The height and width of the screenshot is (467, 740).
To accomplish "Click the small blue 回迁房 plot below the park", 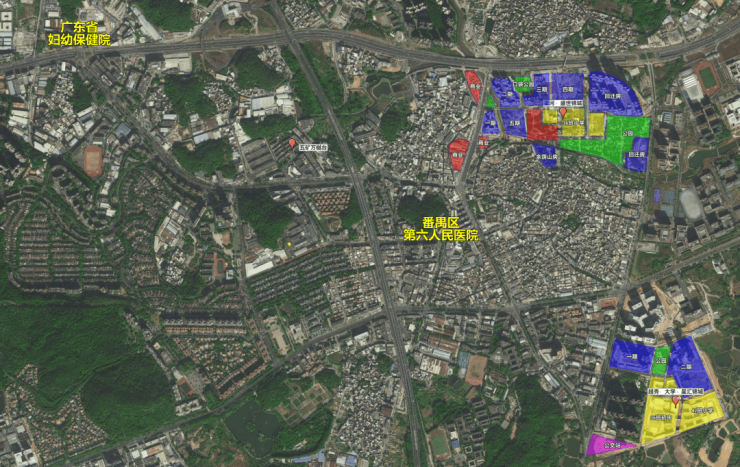I will click(x=637, y=155).
